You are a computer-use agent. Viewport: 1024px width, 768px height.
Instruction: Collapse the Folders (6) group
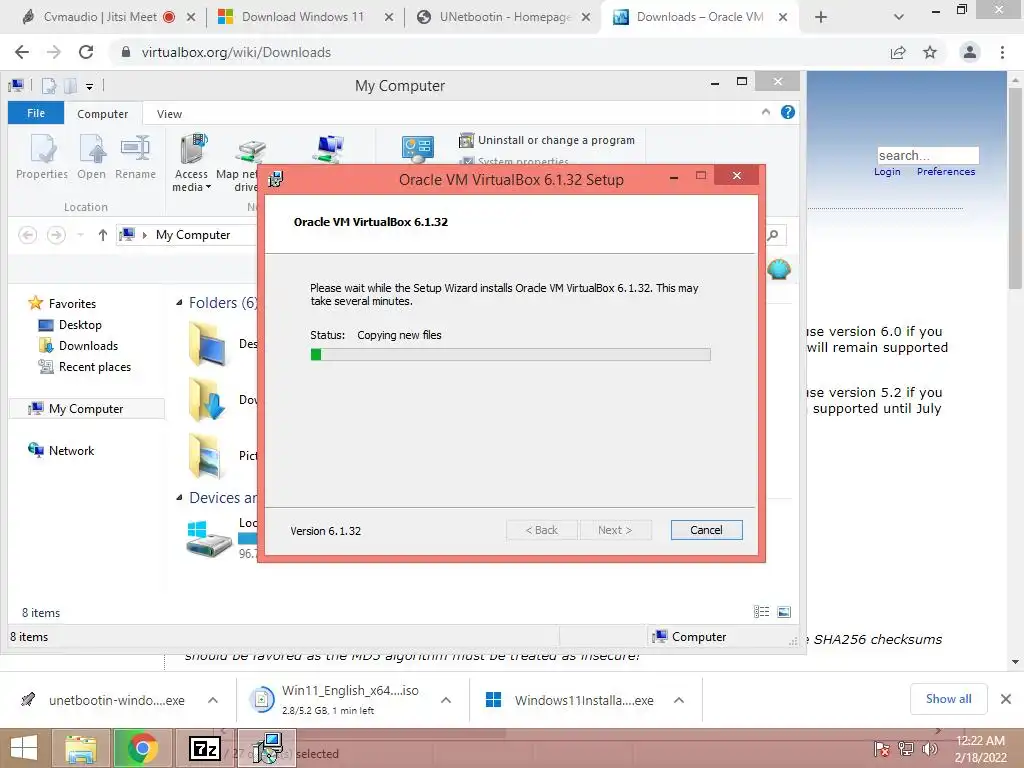[179, 302]
